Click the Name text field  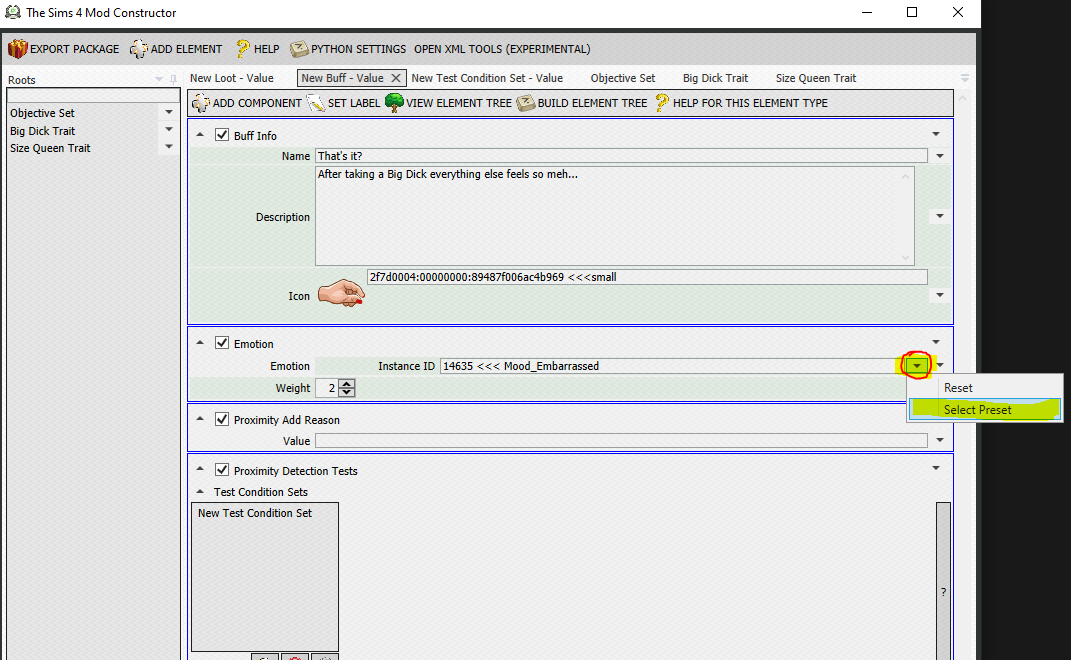coord(621,156)
